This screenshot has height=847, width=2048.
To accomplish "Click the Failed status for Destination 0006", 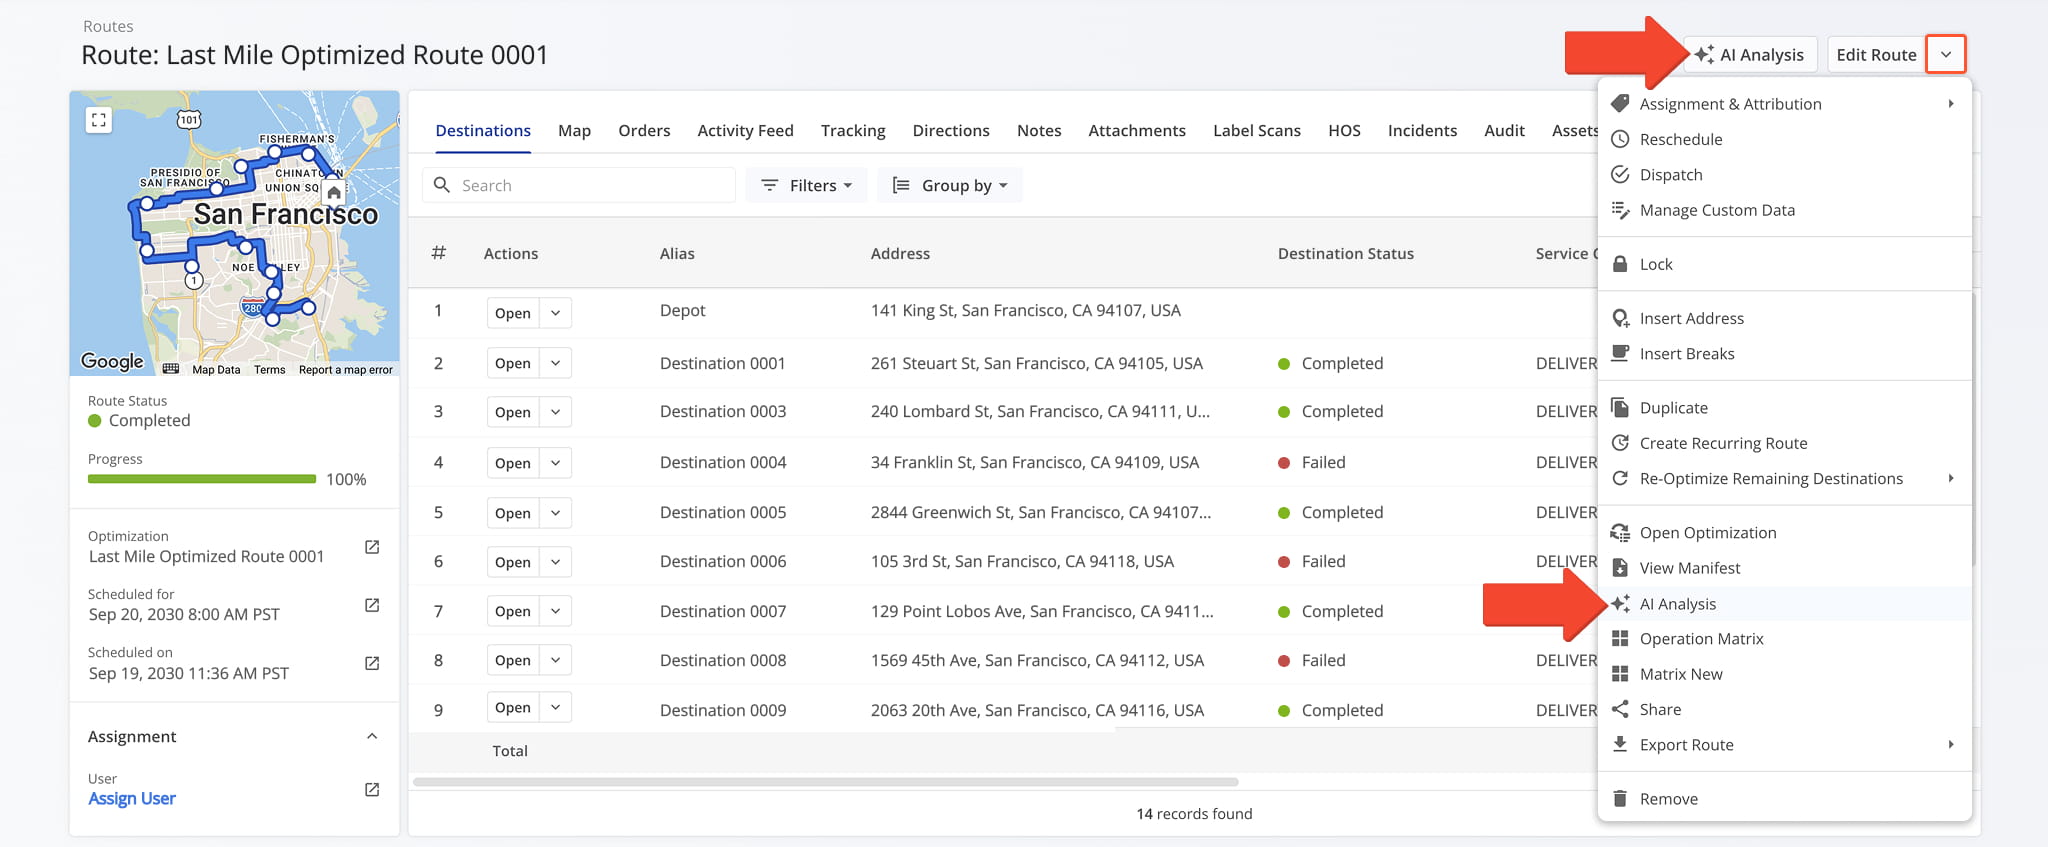I will (1312, 561).
